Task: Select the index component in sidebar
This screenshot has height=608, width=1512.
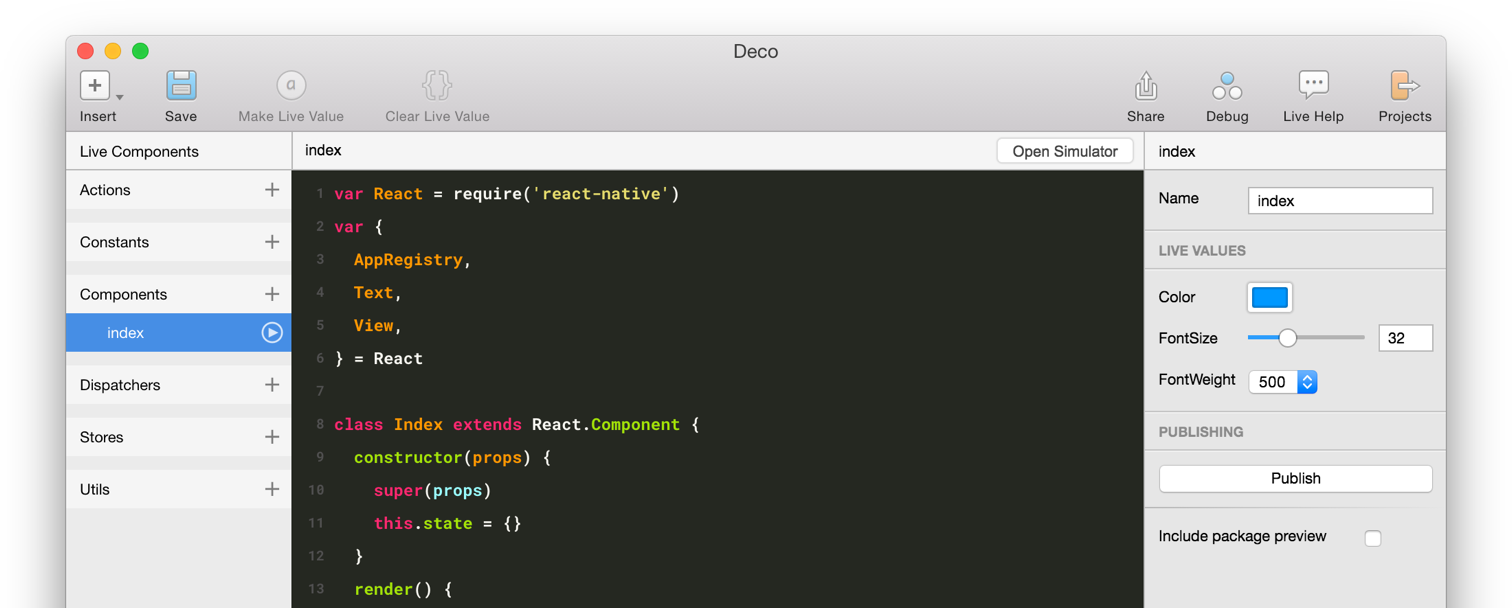Action: 179,333
